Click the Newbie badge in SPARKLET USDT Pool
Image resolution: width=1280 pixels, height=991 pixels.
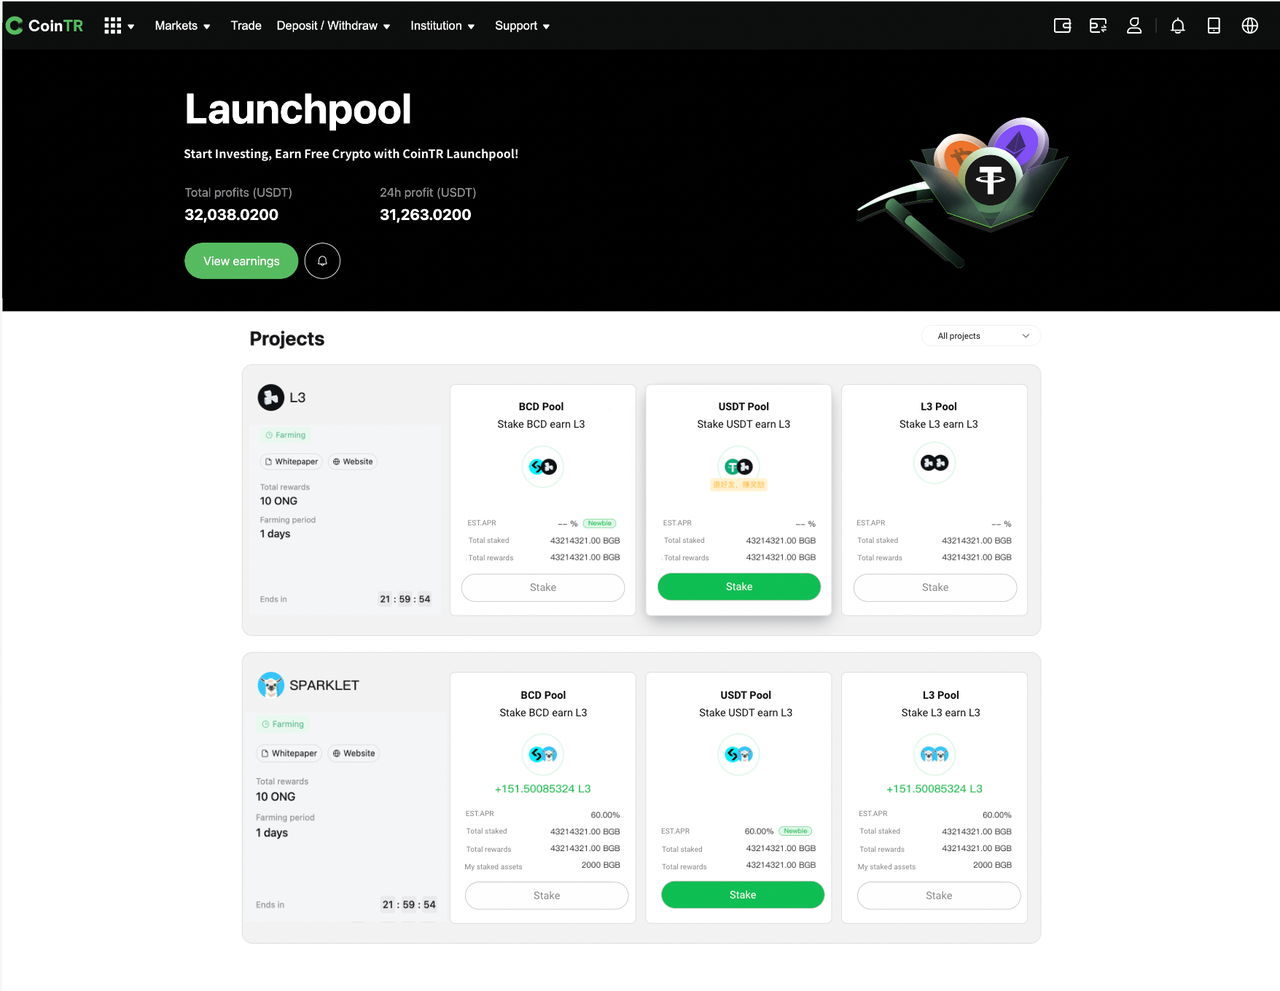pos(796,831)
